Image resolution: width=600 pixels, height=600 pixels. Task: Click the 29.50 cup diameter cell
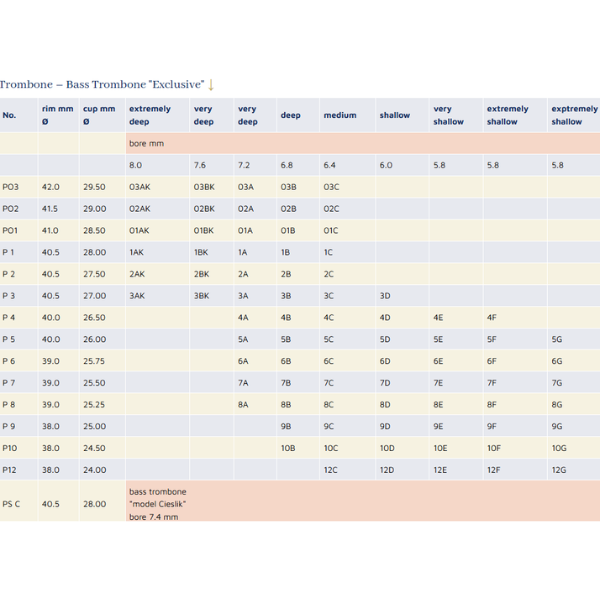pyautogui.click(x=94, y=186)
